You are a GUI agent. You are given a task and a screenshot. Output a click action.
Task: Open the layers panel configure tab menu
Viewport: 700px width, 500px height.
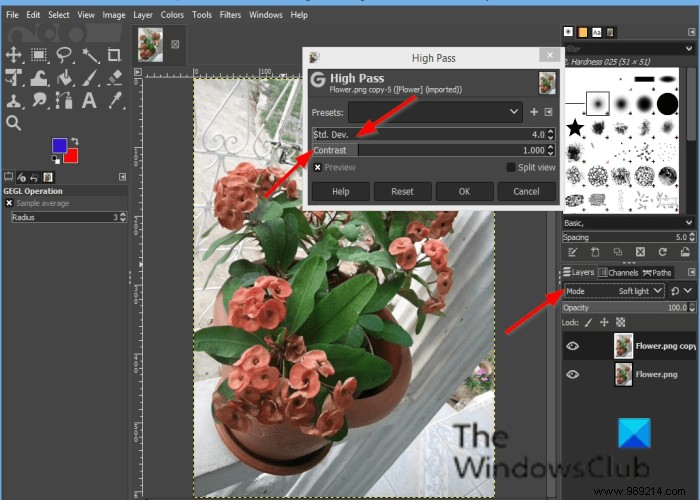pyautogui.click(x=691, y=272)
